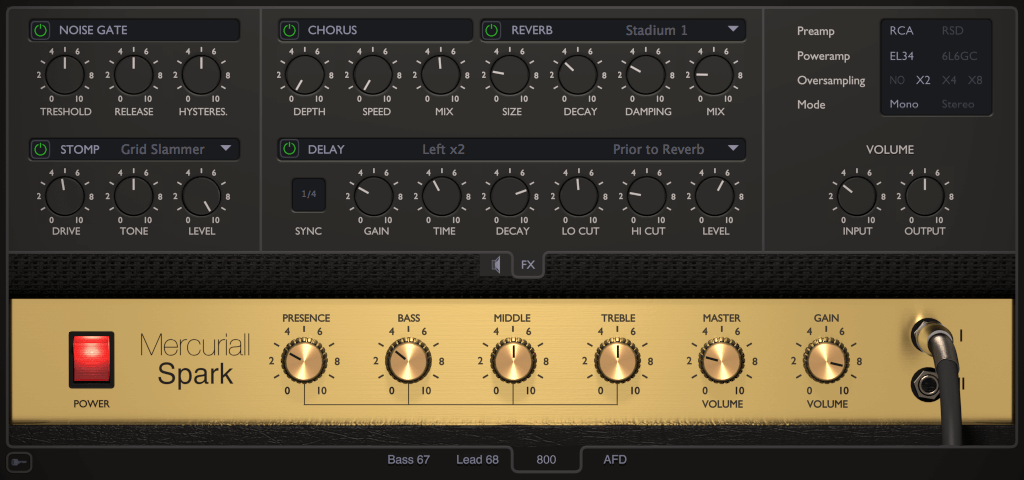Click the key icon in bottom corner

coord(17,462)
